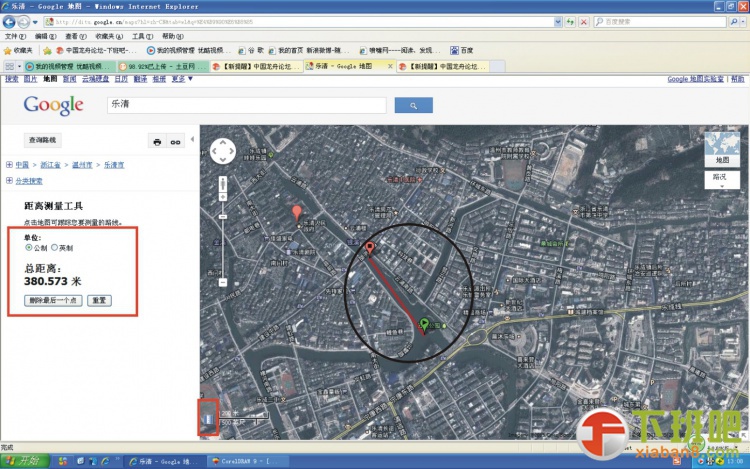Click the map pan compass control
Screen dimensions: 750x469
[x=222, y=150]
